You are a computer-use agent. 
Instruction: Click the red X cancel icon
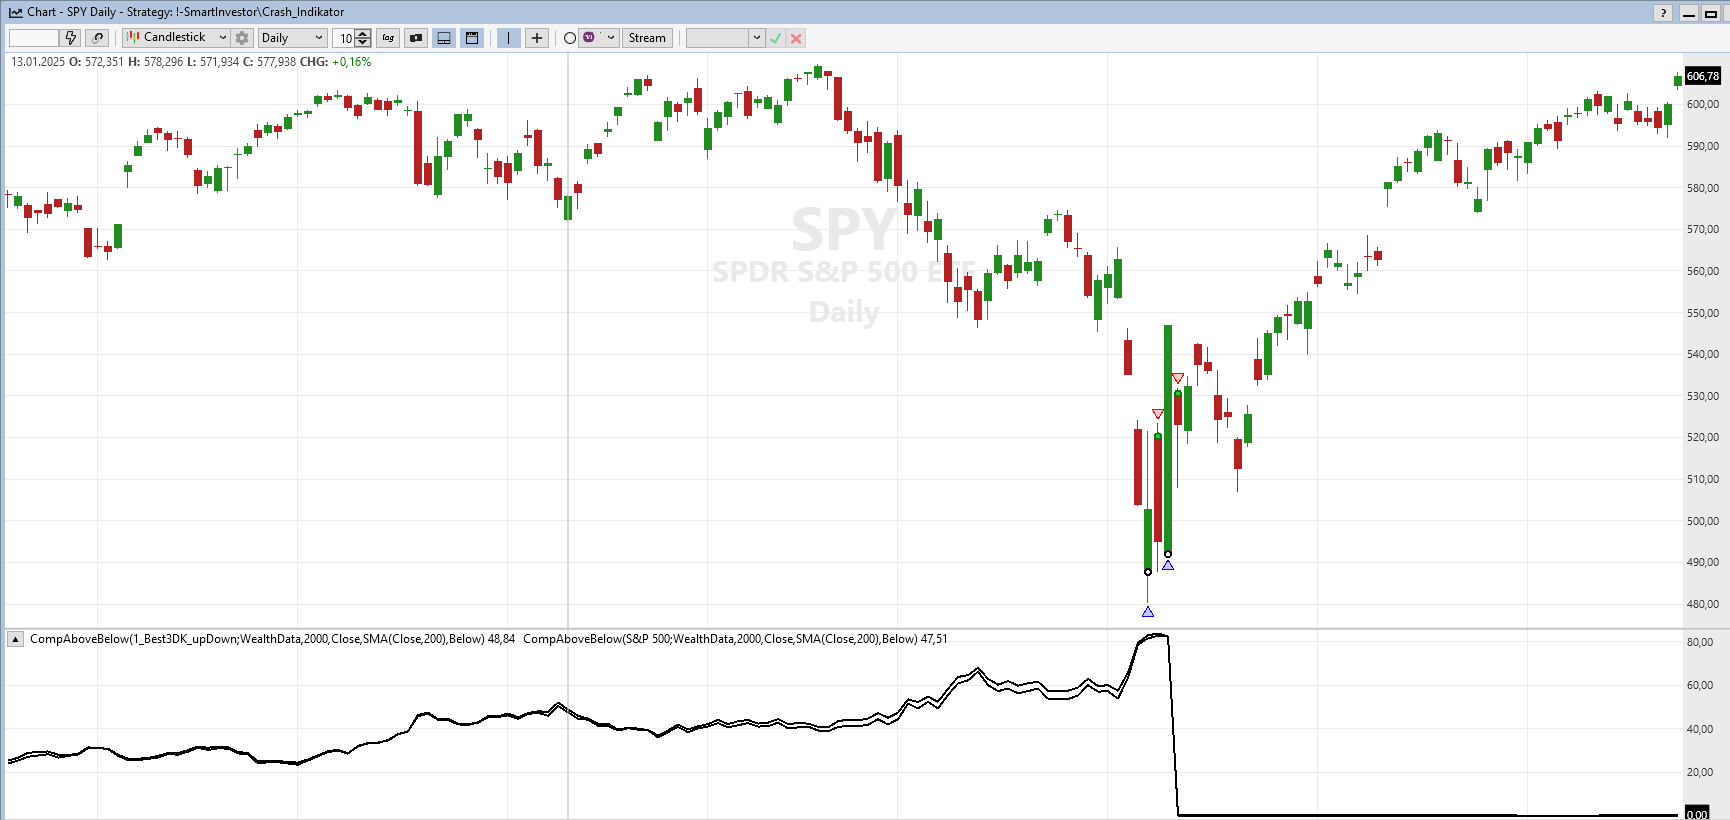point(796,38)
